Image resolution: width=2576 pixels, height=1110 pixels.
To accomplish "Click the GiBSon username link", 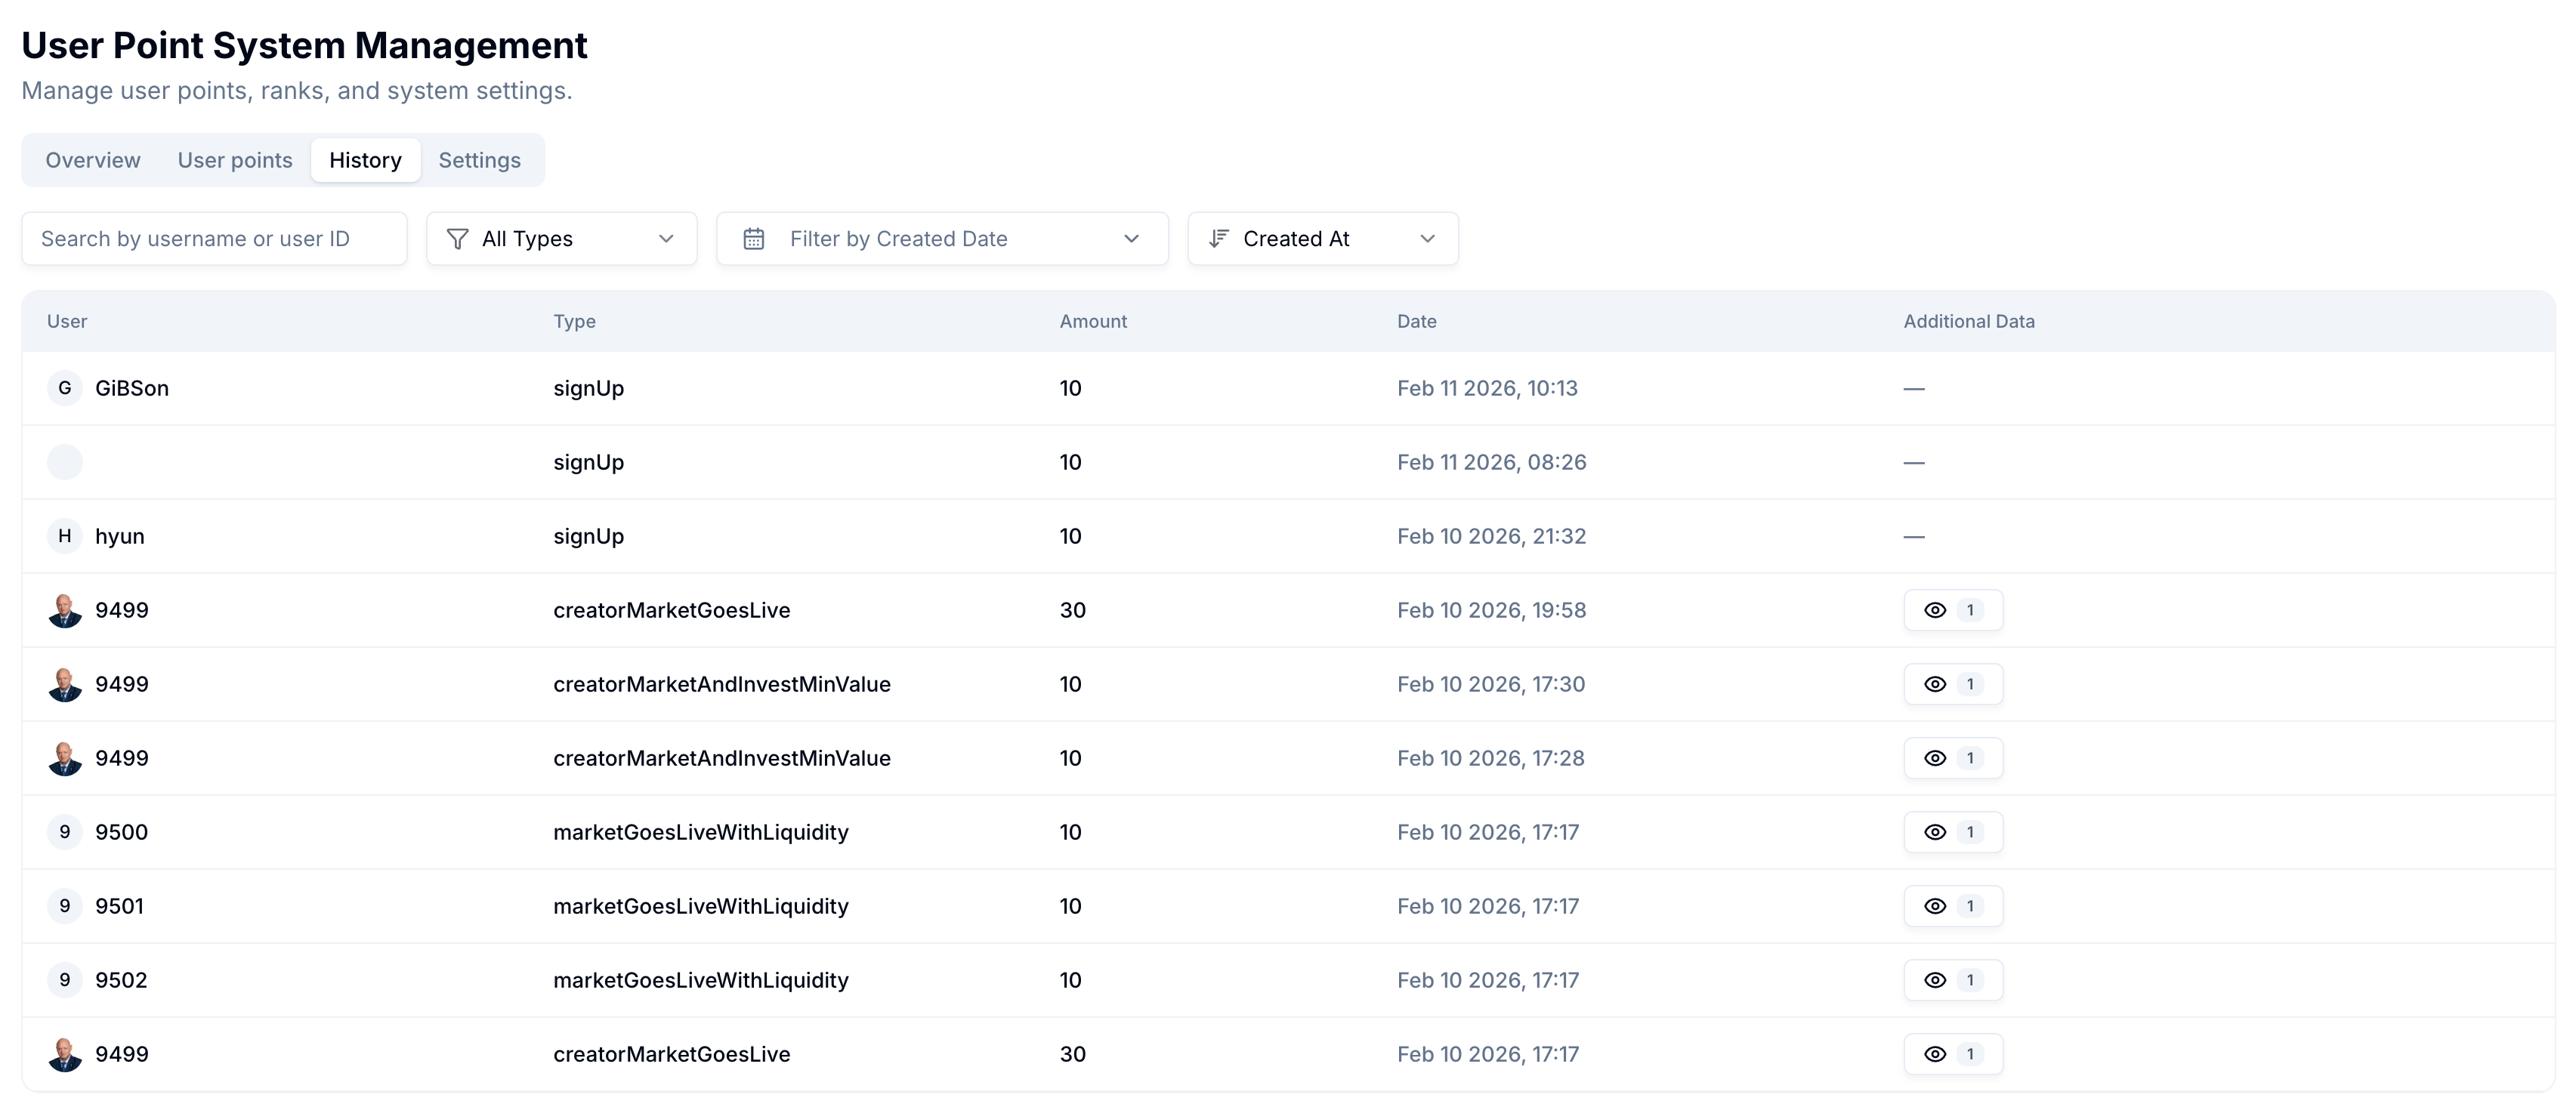I will (x=132, y=388).
